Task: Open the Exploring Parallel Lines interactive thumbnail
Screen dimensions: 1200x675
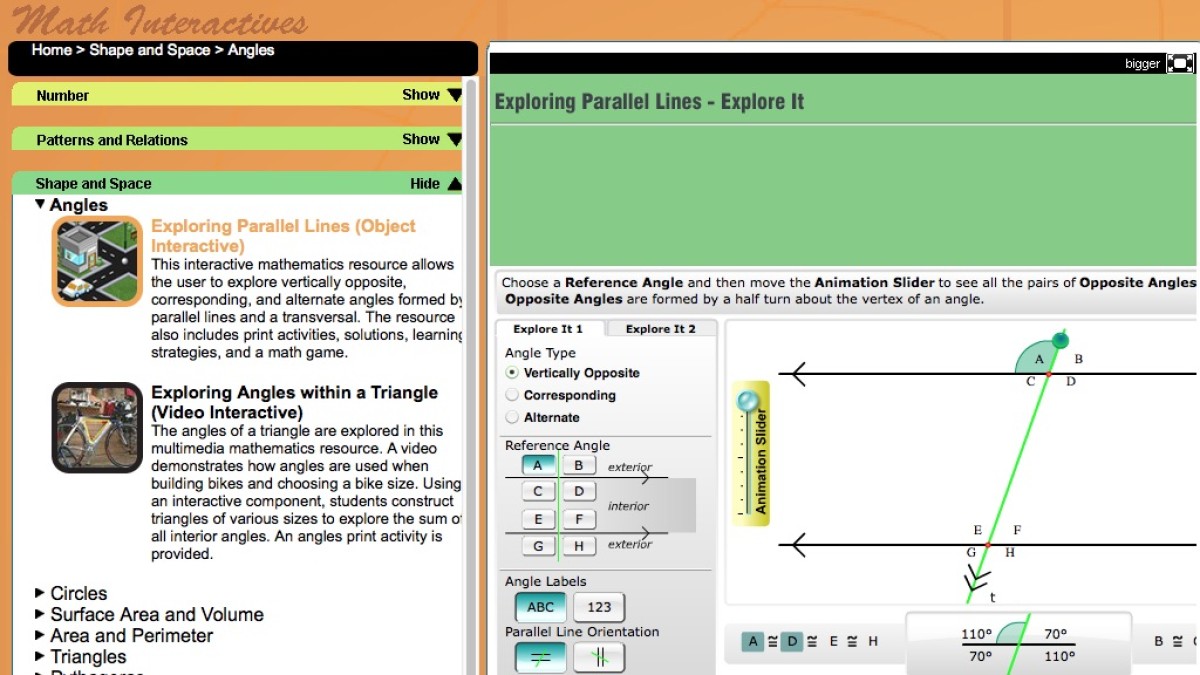Action: coord(96,261)
